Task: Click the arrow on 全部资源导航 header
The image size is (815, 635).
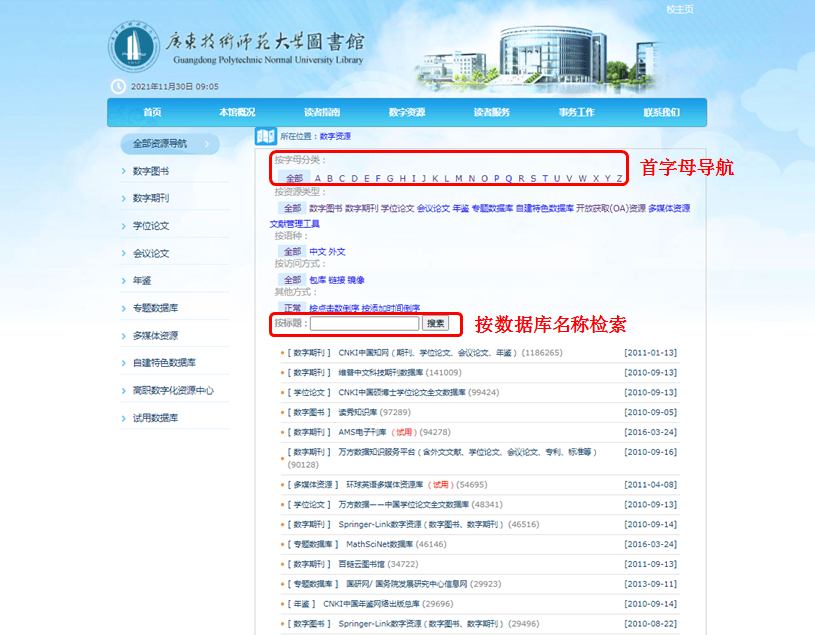Action: 208,144
